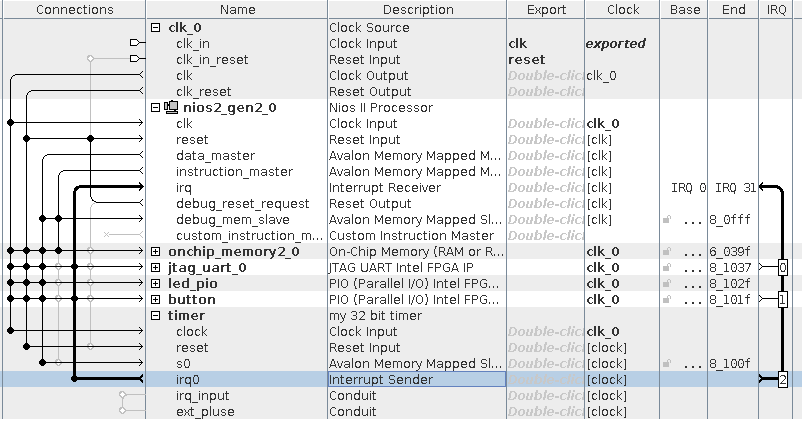Toggle open connection dot on ext_pluse row
Screen dimensions: 802x425
(123, 412)
